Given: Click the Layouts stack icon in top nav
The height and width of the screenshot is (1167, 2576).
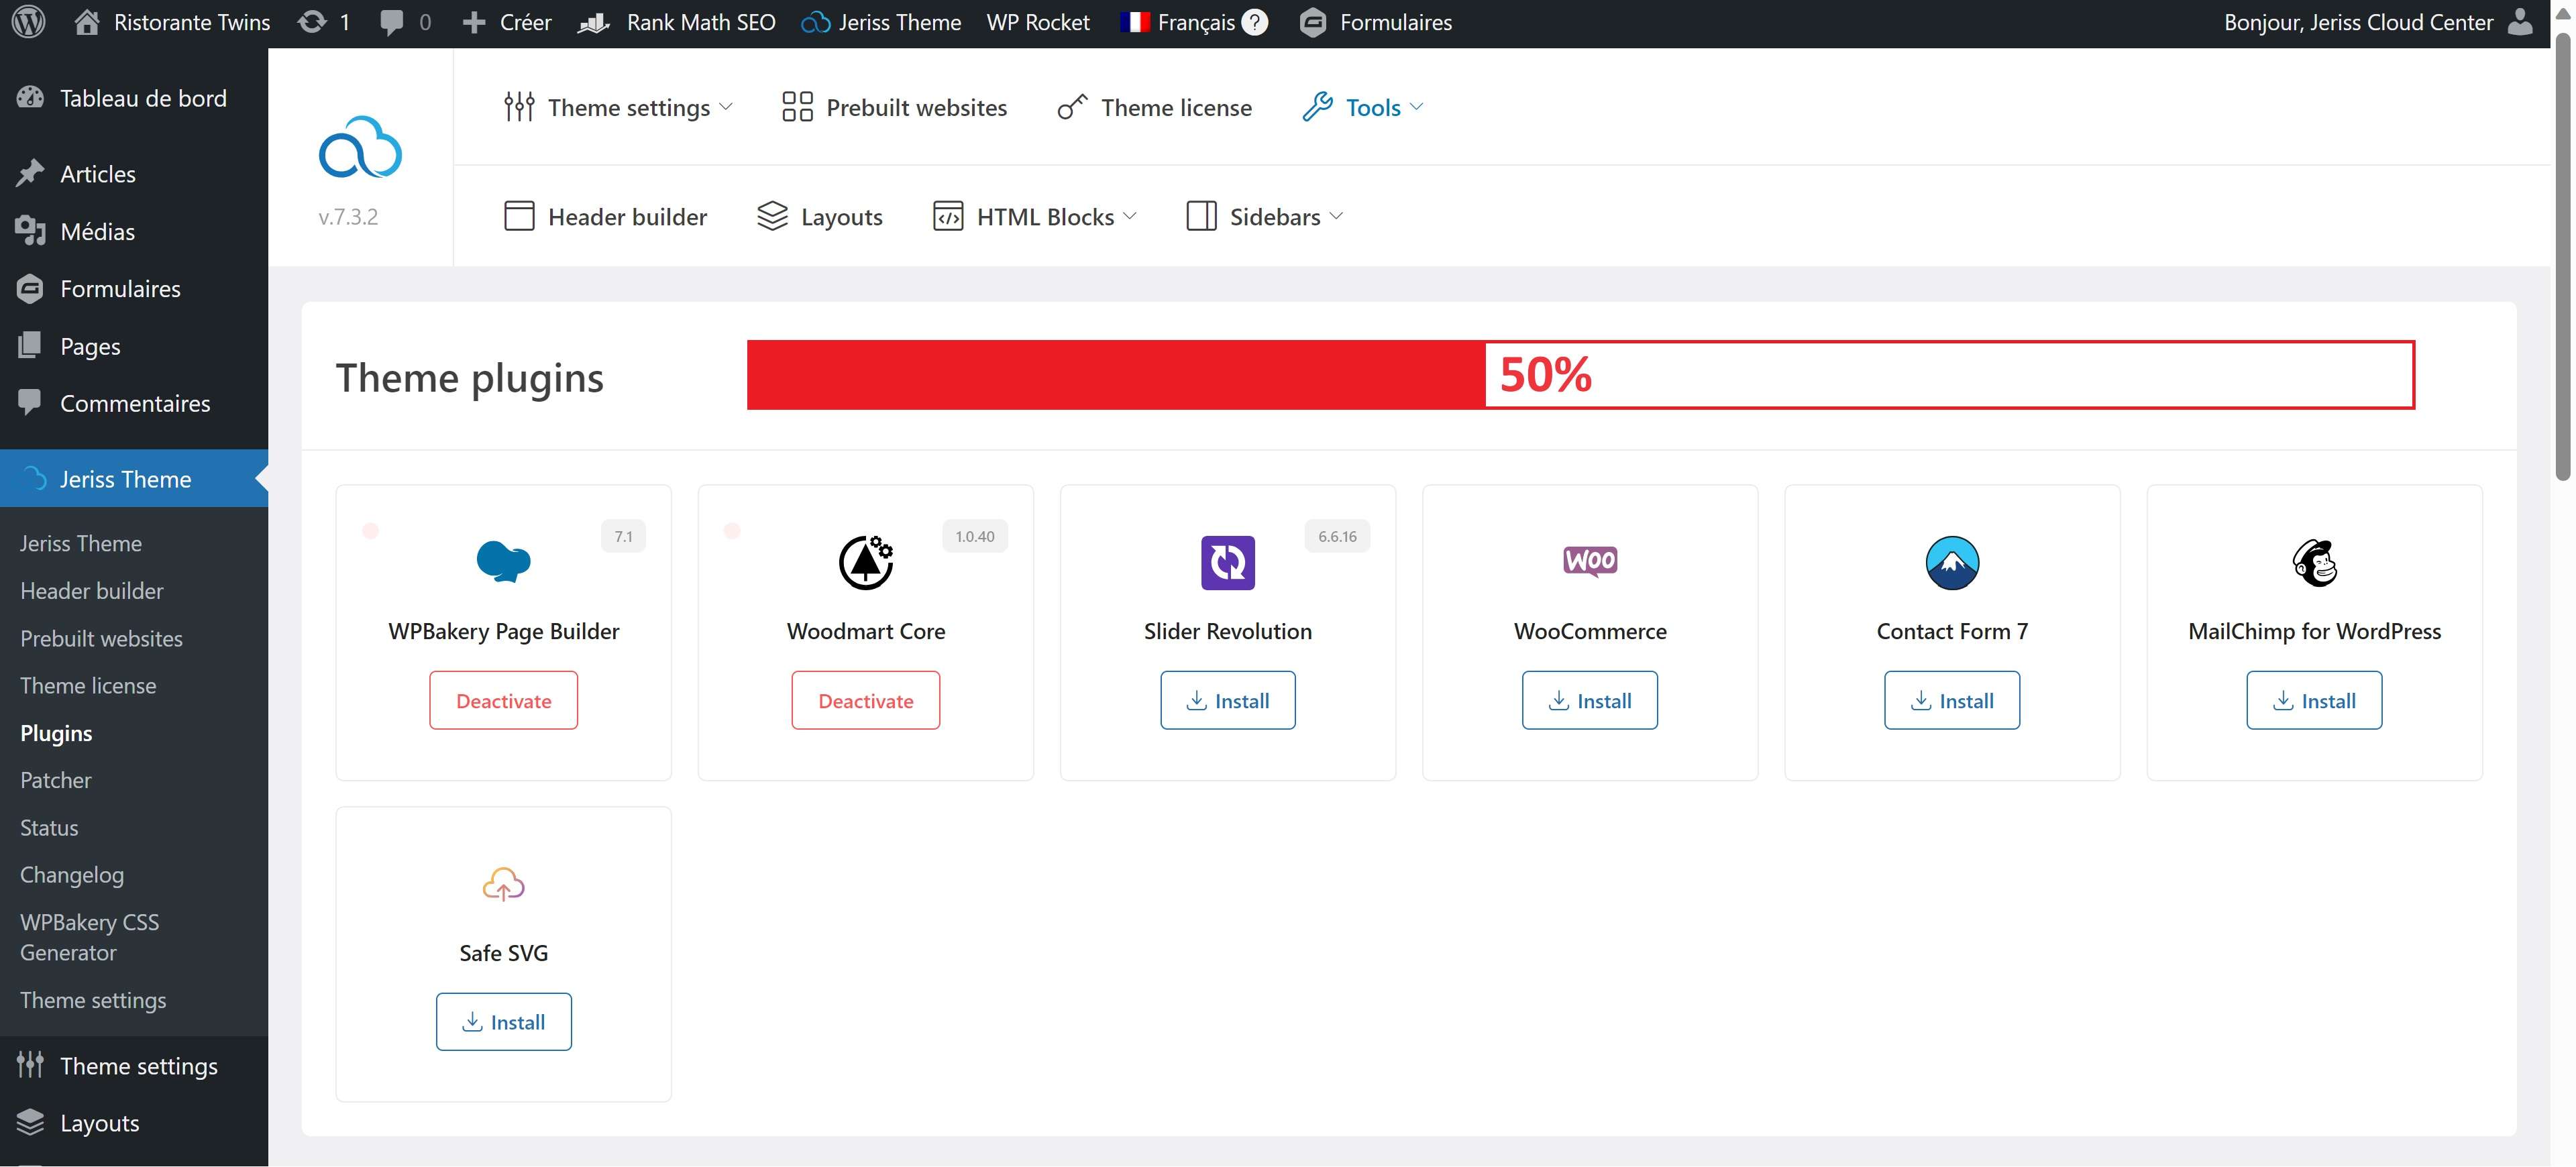Looking at the screenshot, I should point(772,216).
